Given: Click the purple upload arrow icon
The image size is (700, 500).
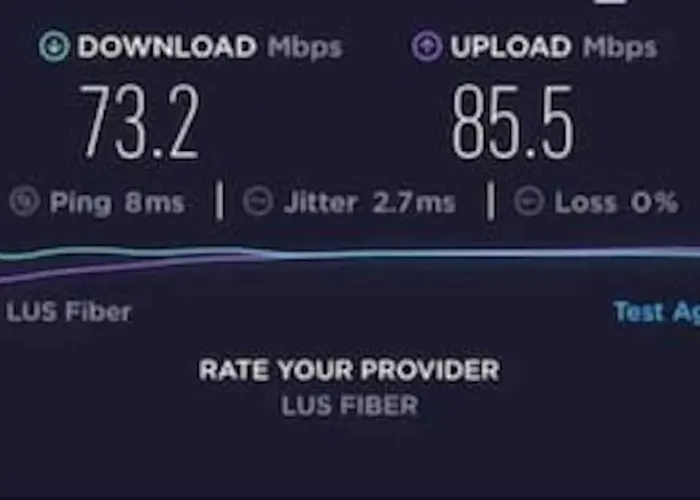Looking at the screenshot, I should (427, 46).
